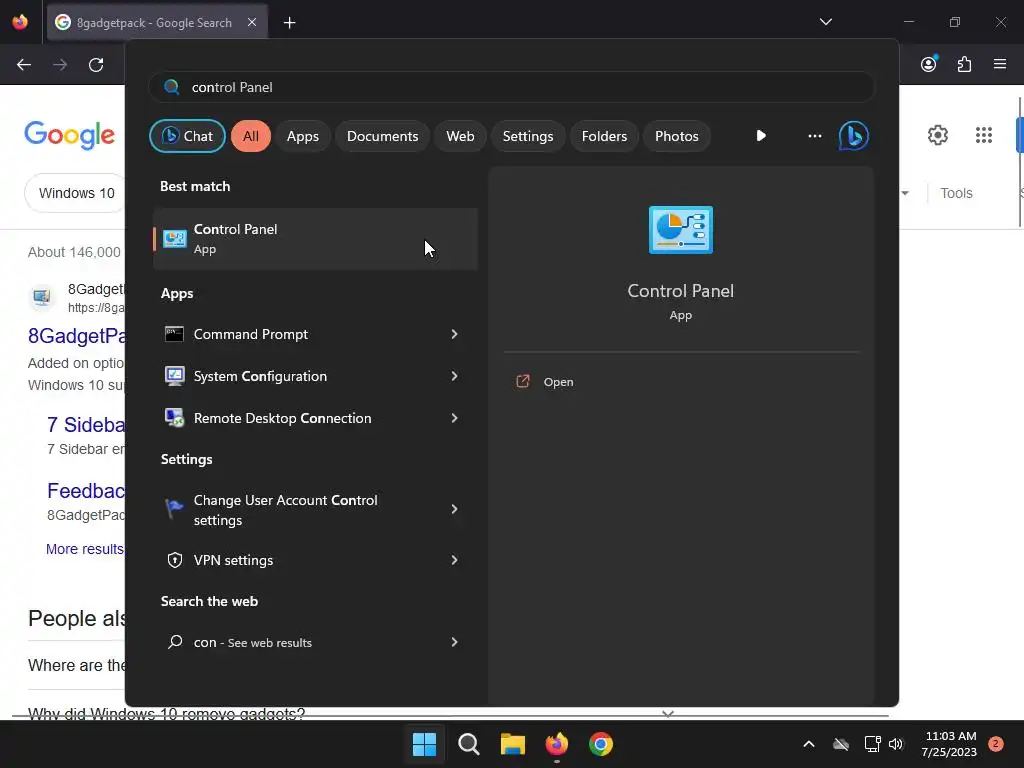Switch to Firefox in the taskbar
1024x768 pixels.
[x=556, y=744]
